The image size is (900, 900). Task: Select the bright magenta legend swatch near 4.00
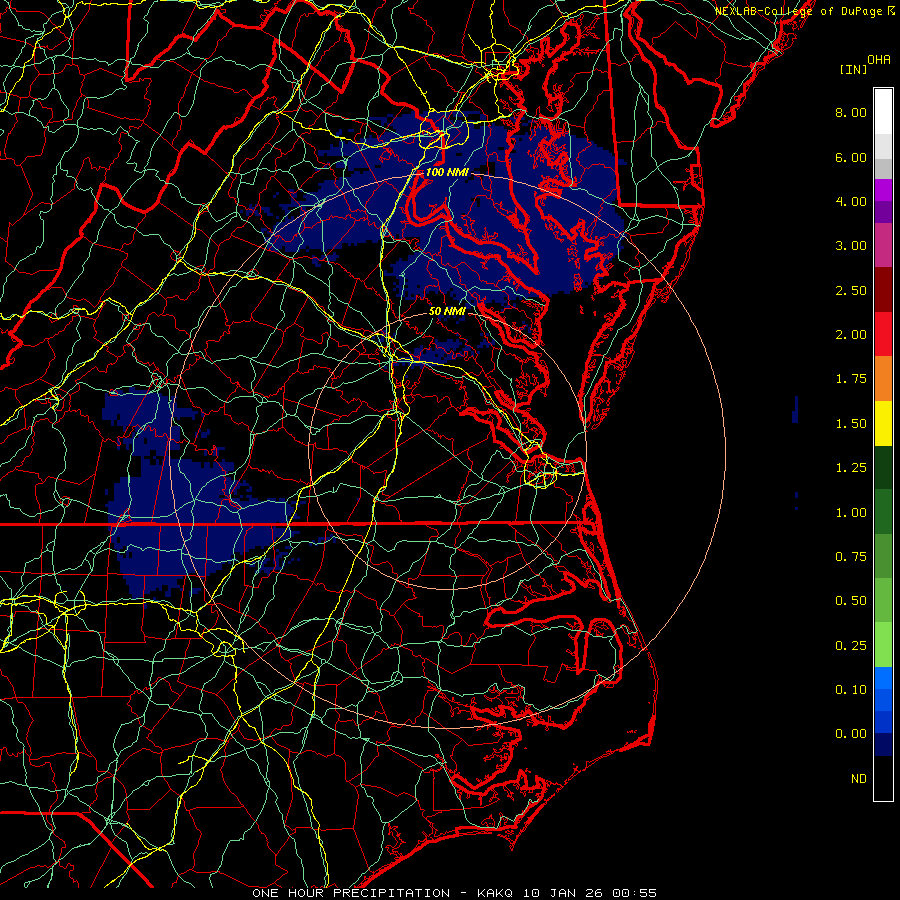tap(883, 190)
